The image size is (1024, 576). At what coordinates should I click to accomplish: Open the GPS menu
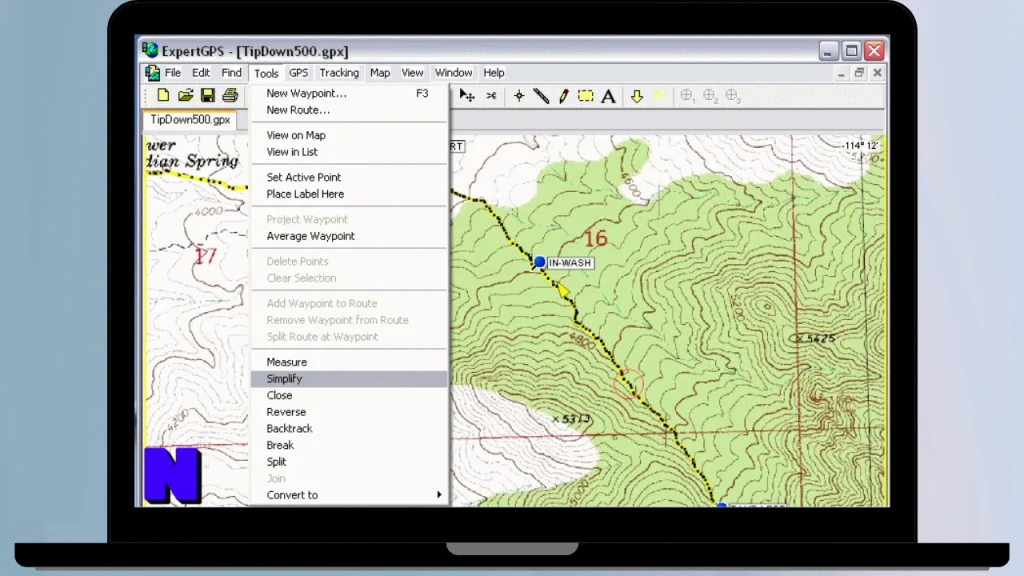[298, 72]
